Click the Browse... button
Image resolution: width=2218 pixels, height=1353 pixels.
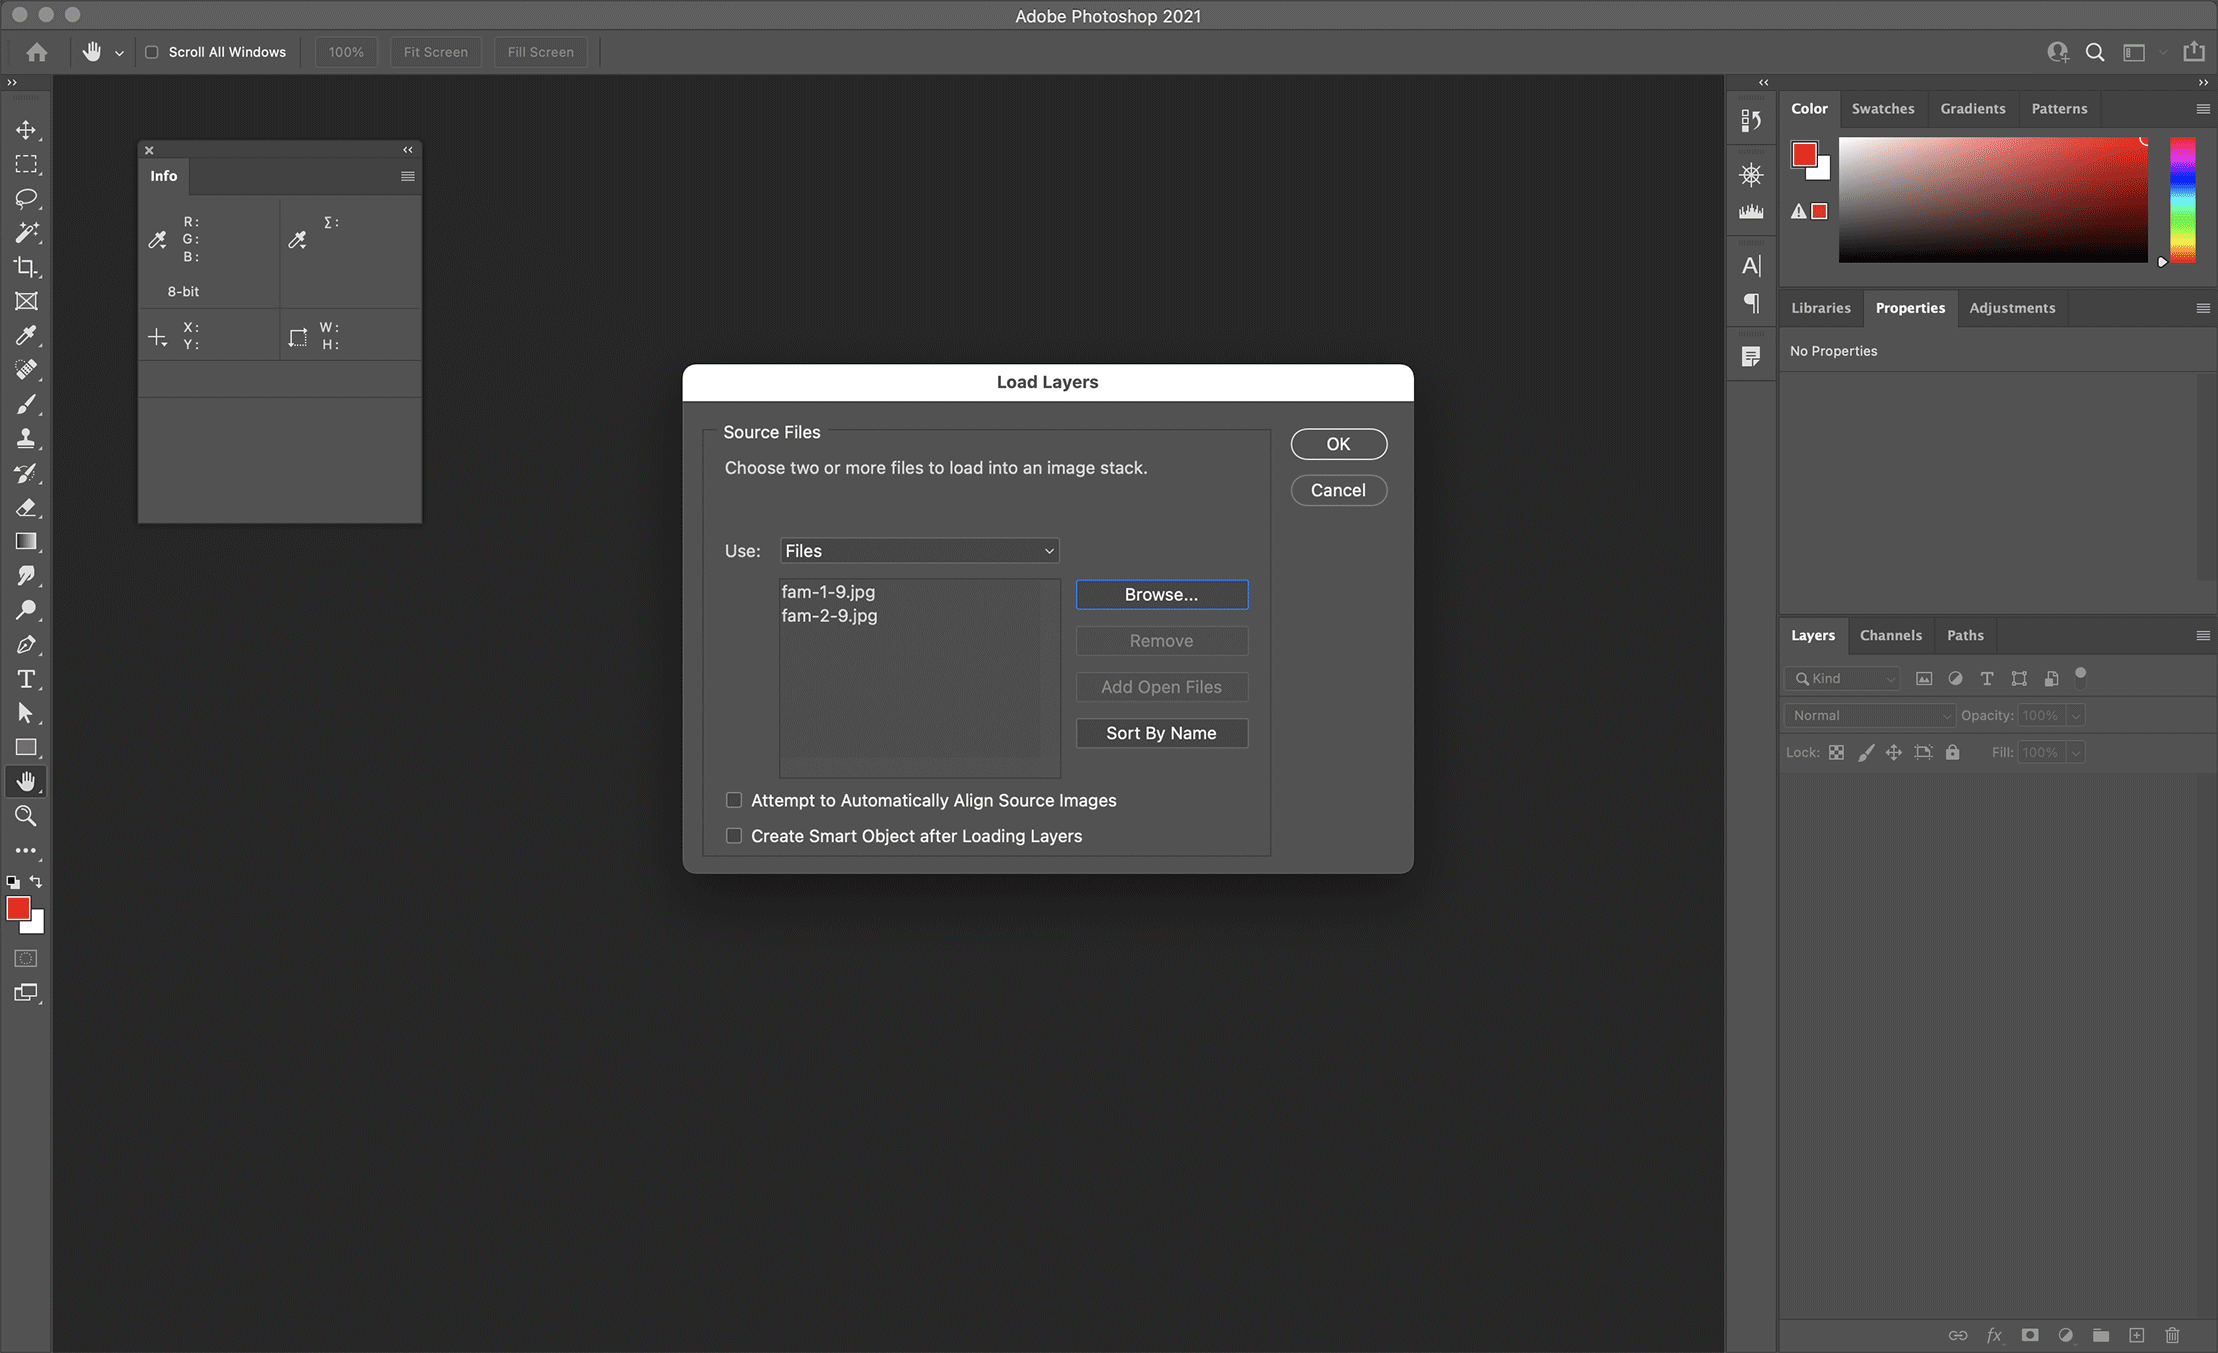coord(1161,594)
